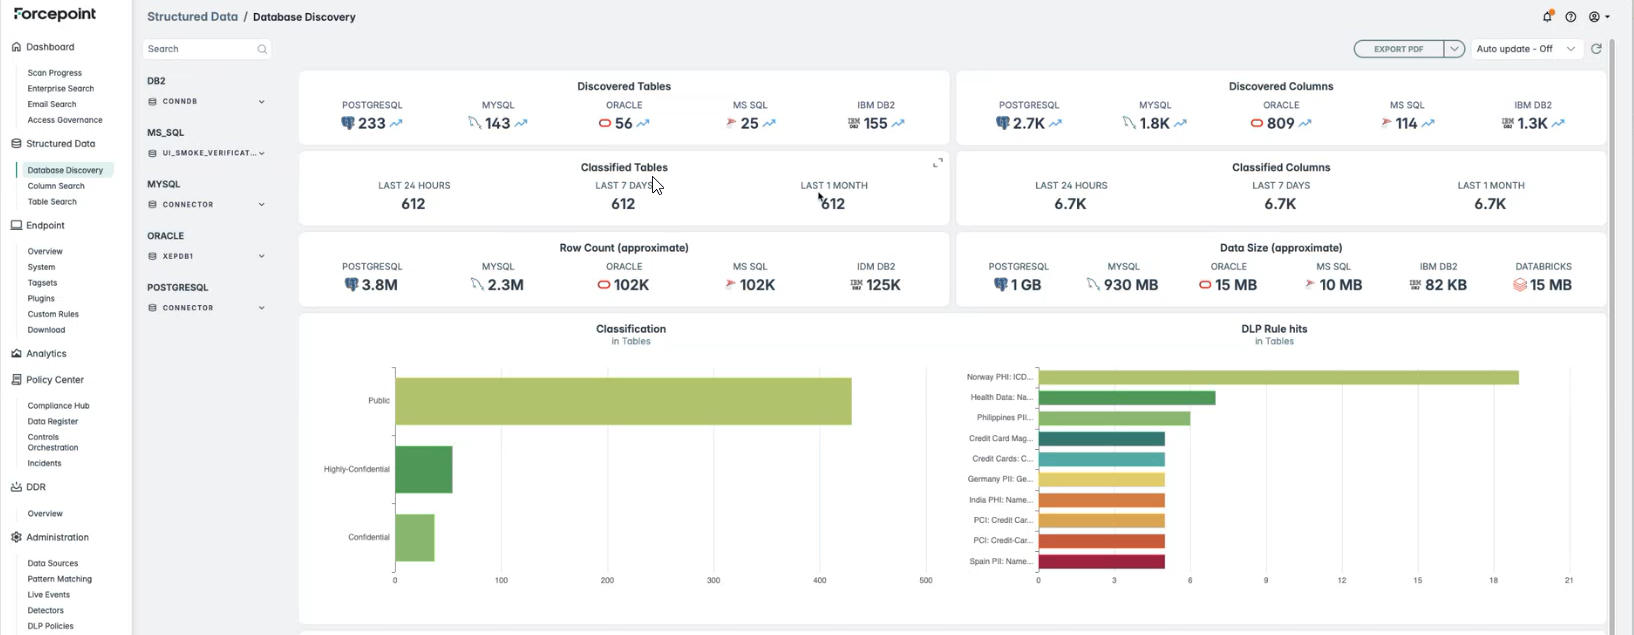Click the Structured Data breadcrumb link
The height and width of the screenshot is (635, 1634).
click(x=192, y=17)
